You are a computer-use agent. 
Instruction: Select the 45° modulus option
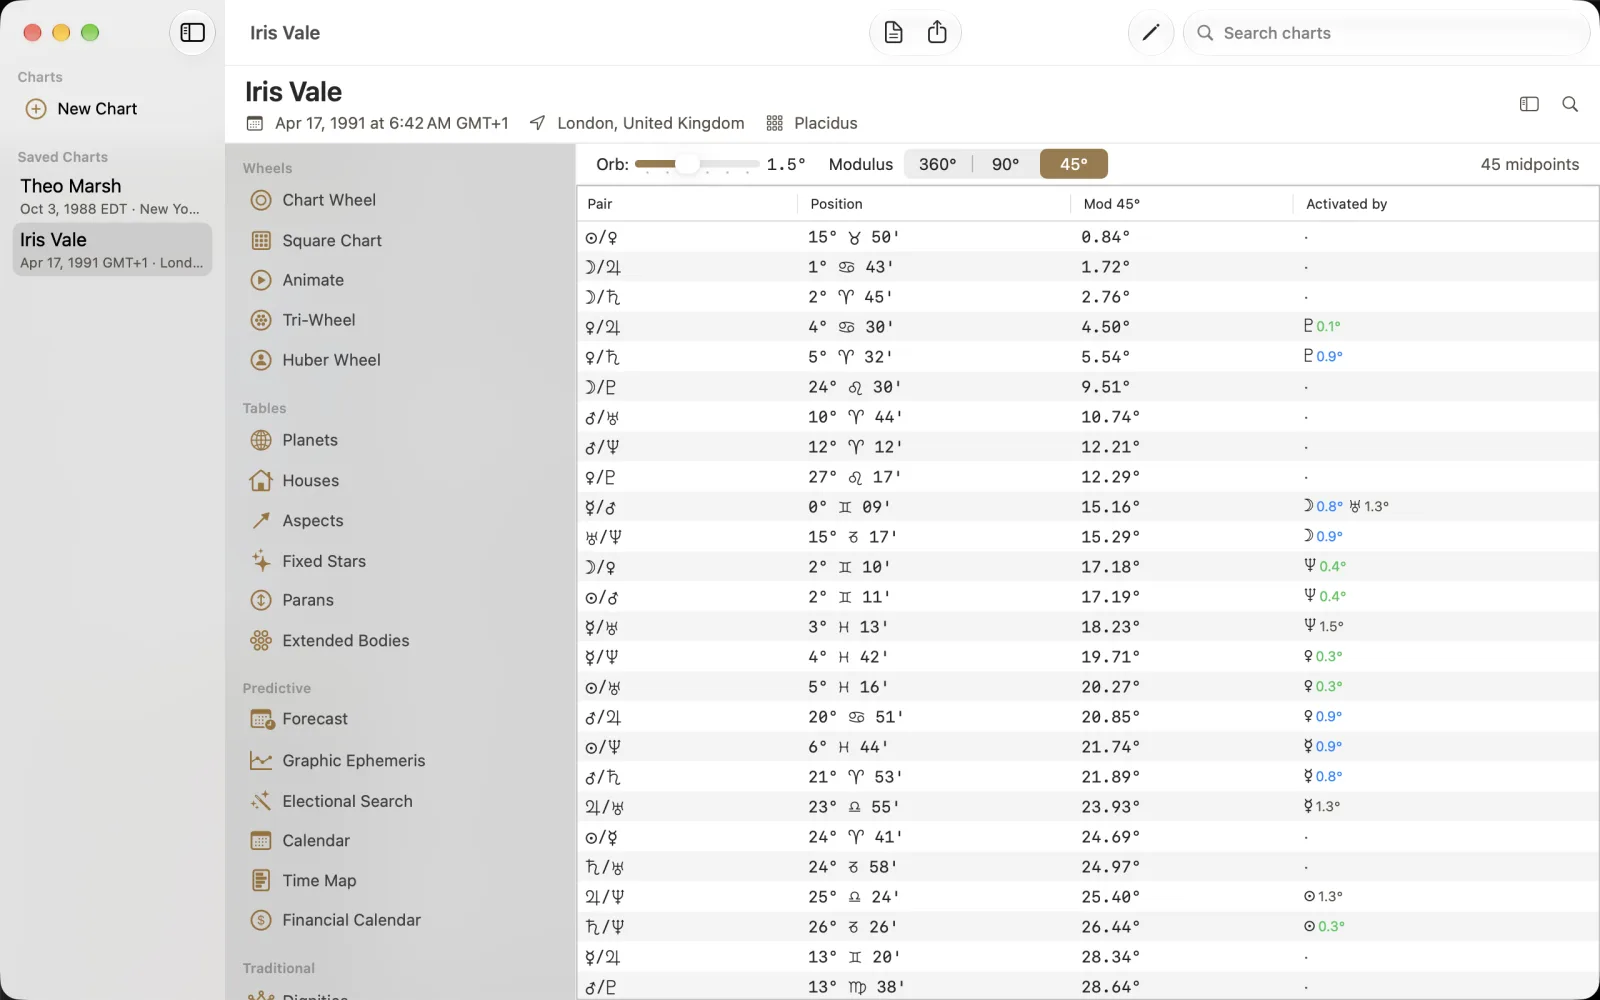[x=1074, y=164]
